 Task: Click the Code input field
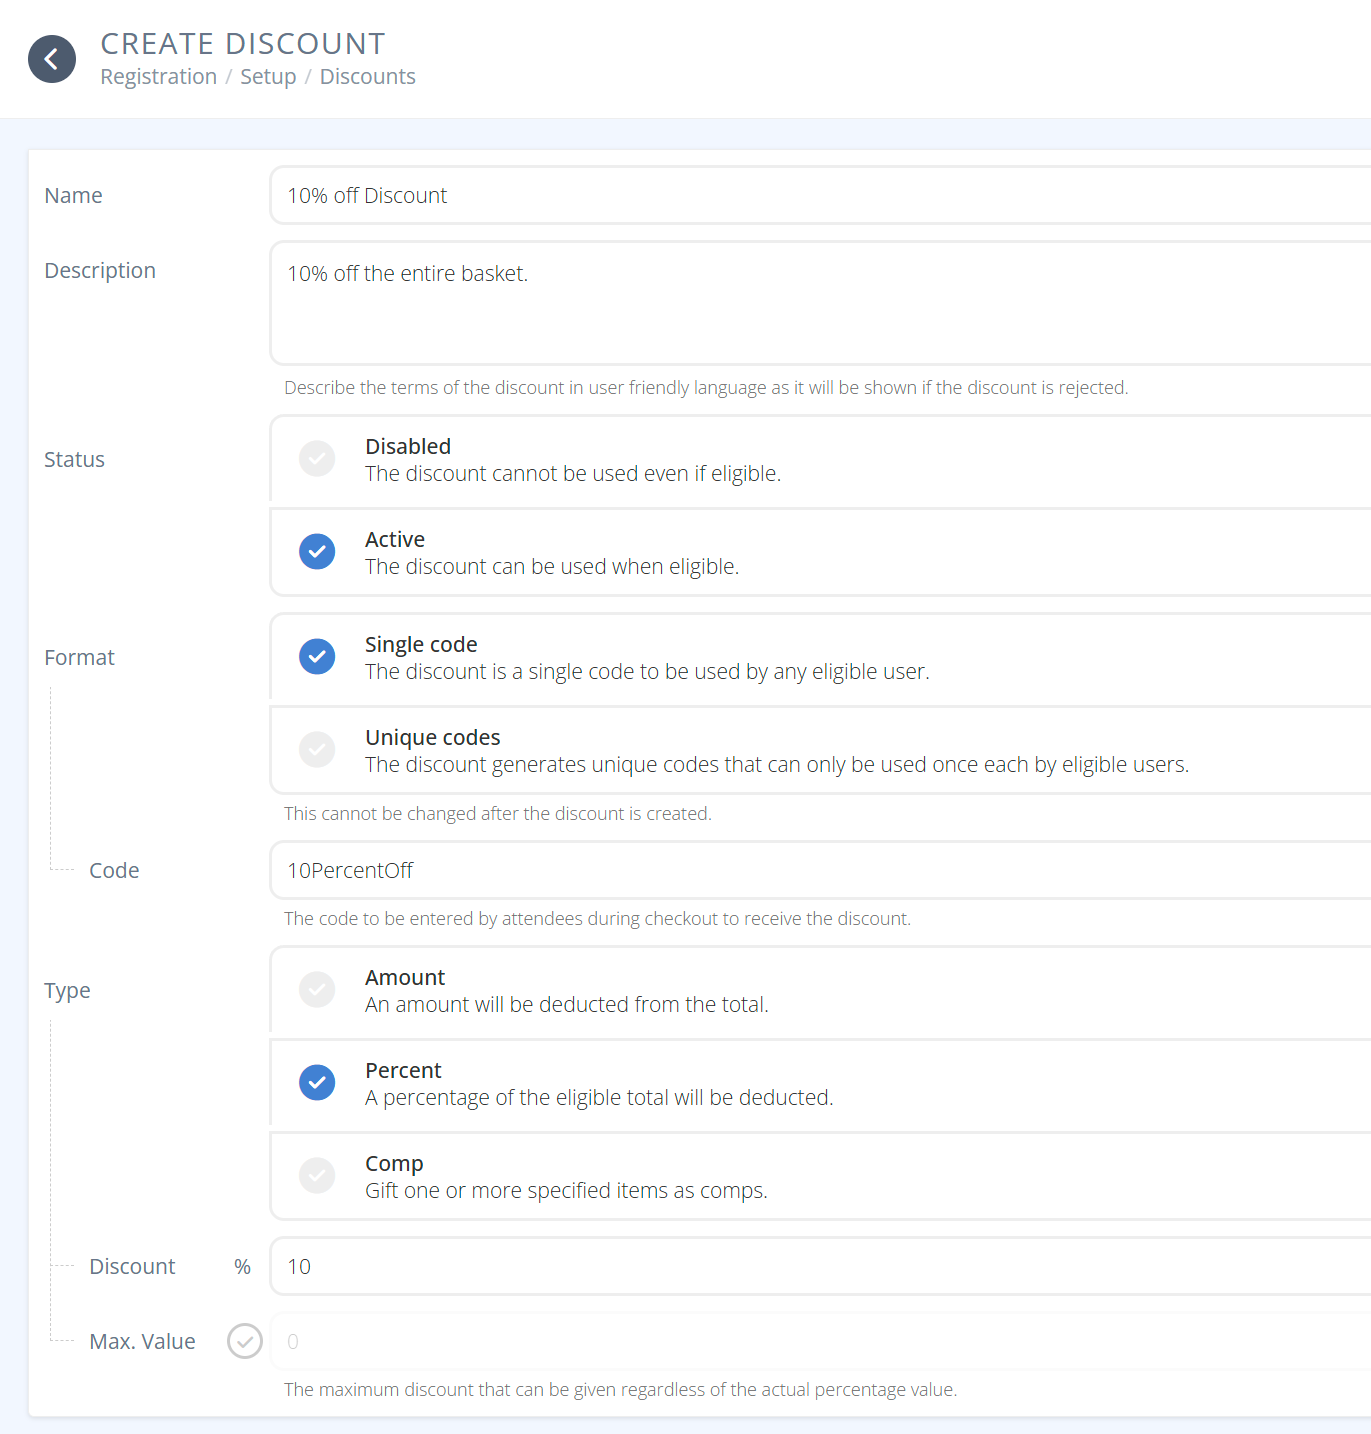point(820,871)
